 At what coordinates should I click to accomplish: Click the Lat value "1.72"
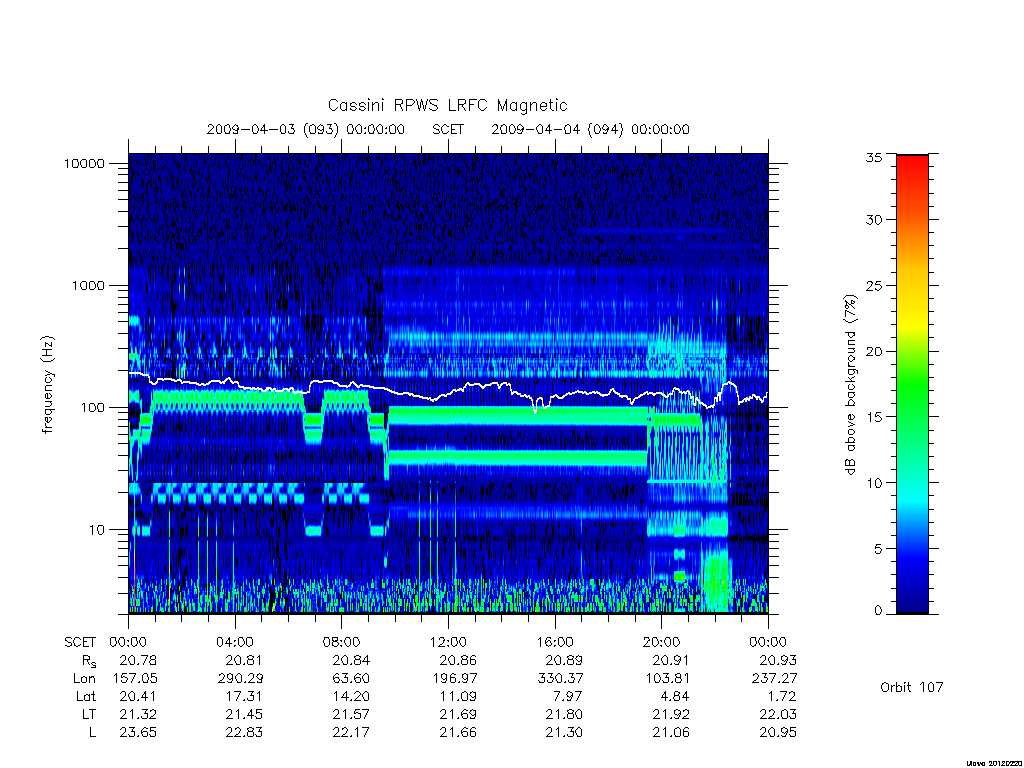(x=782, y=696)
